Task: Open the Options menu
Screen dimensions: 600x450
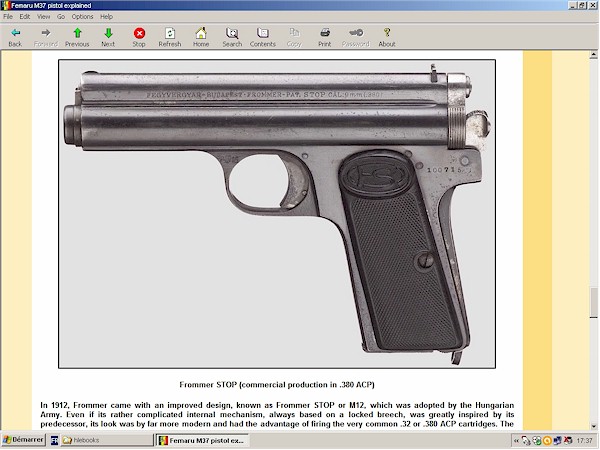Action: click(x=82, y=16)
